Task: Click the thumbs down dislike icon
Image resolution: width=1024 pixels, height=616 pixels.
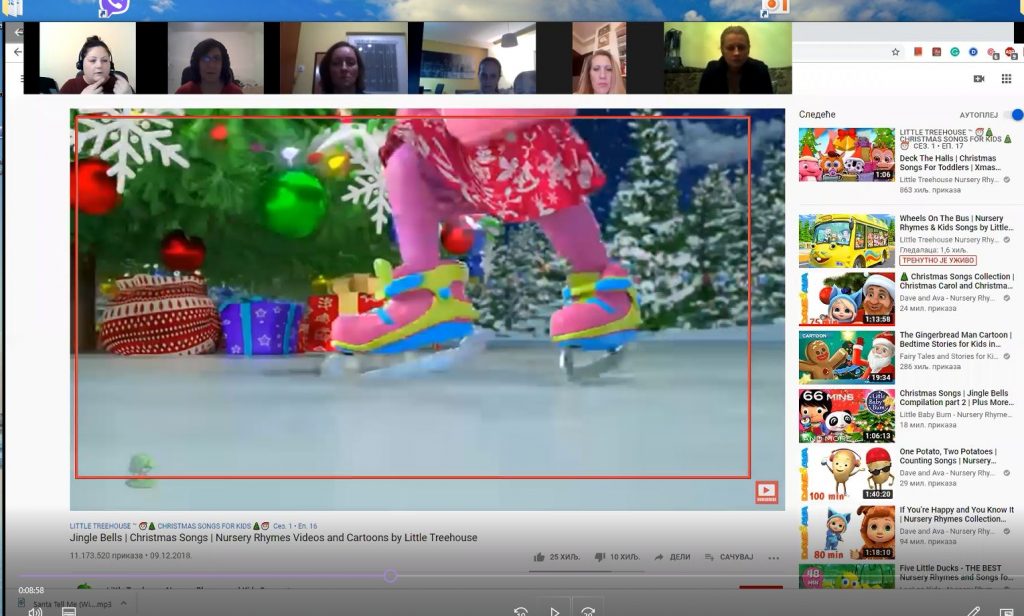Action: pyautogui.click(x=600, y=557)
